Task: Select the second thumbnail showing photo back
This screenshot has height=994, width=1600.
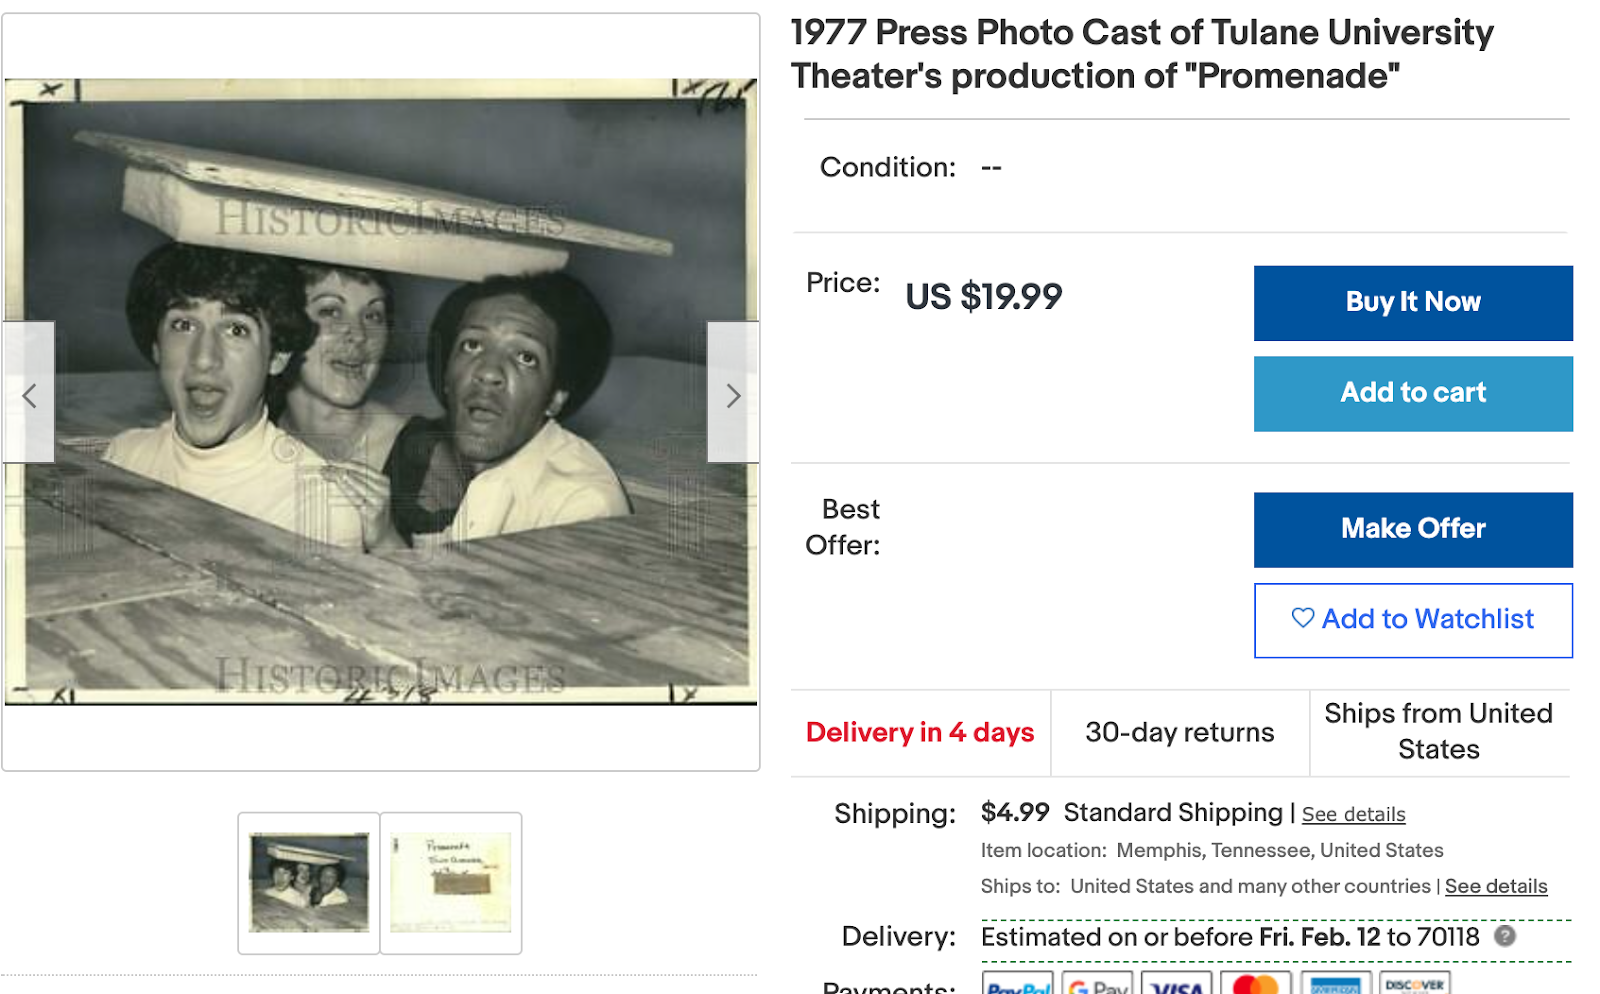Action: (451, 882)
